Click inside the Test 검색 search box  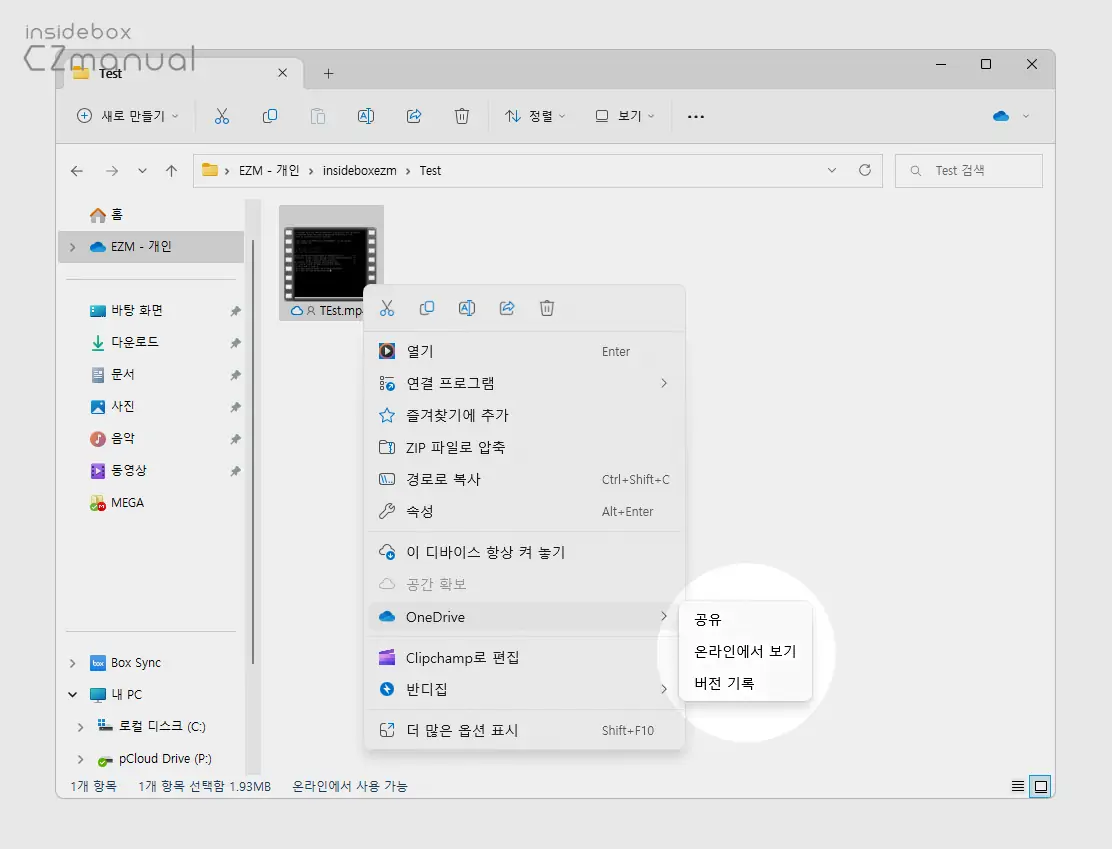click(x=968, y=170)
